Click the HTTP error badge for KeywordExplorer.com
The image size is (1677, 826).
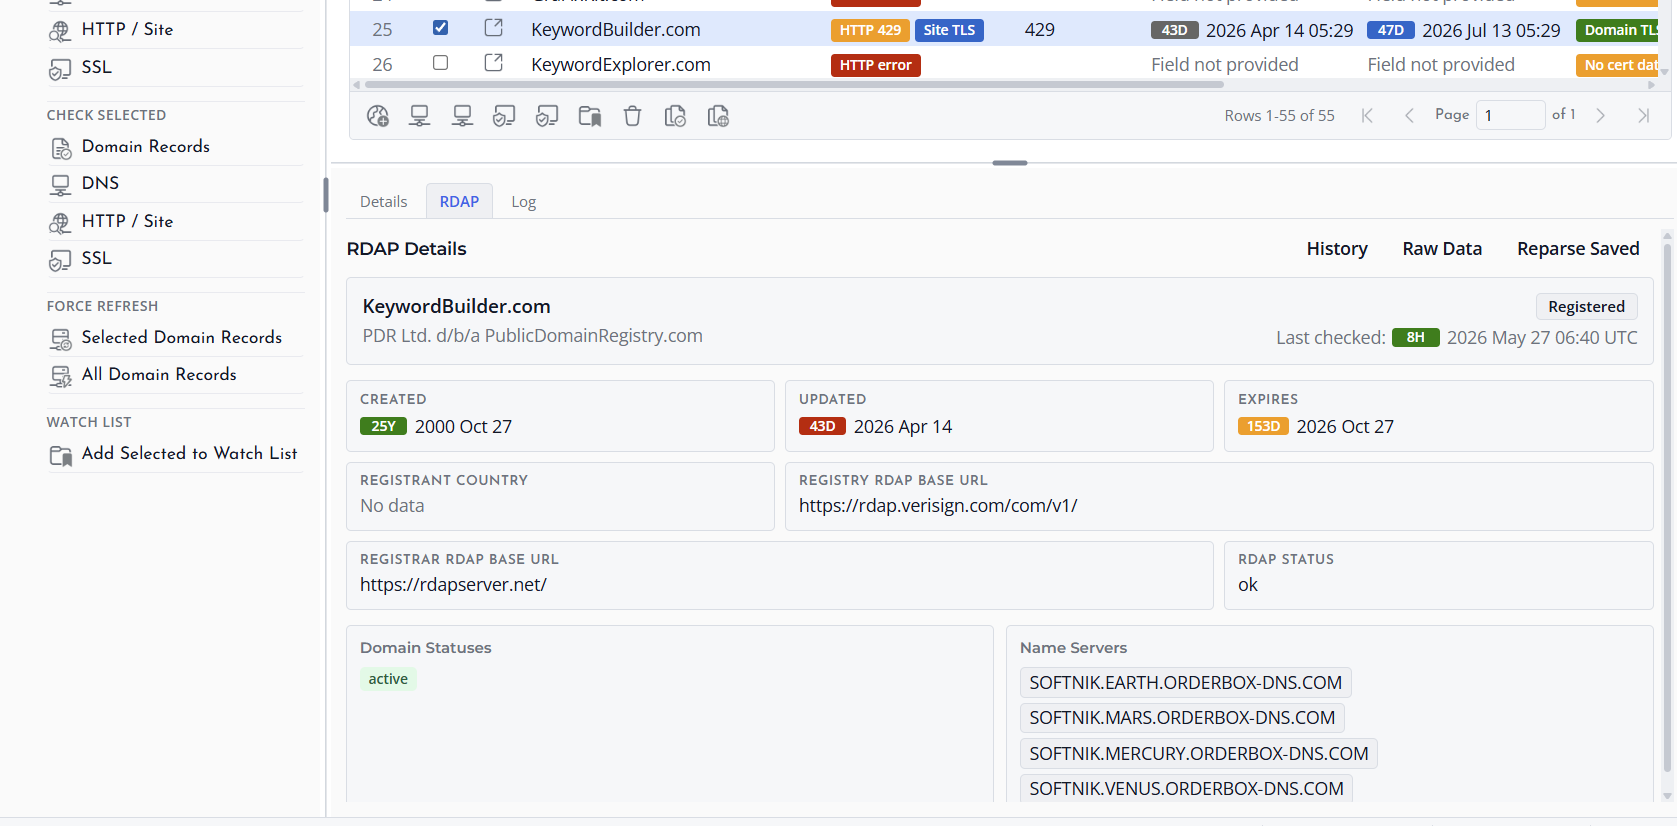[x=876, y=65]
